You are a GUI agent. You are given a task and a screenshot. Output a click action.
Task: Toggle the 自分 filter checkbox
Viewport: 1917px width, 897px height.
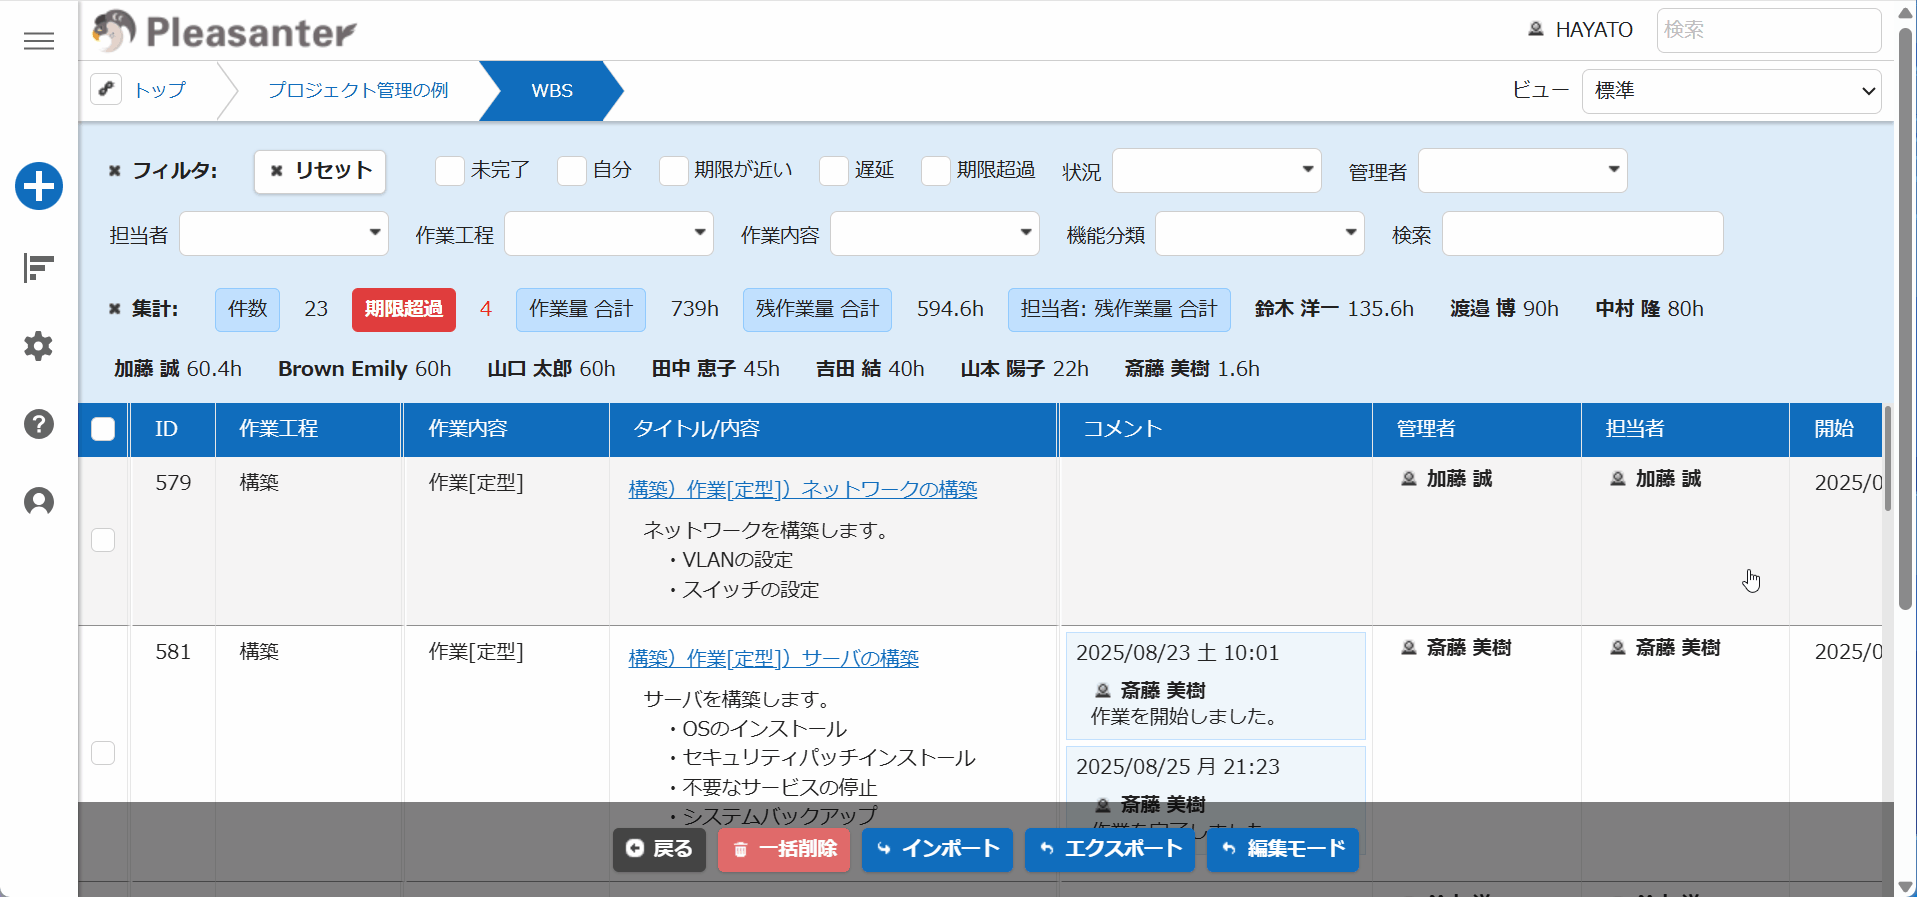[572, 171]
